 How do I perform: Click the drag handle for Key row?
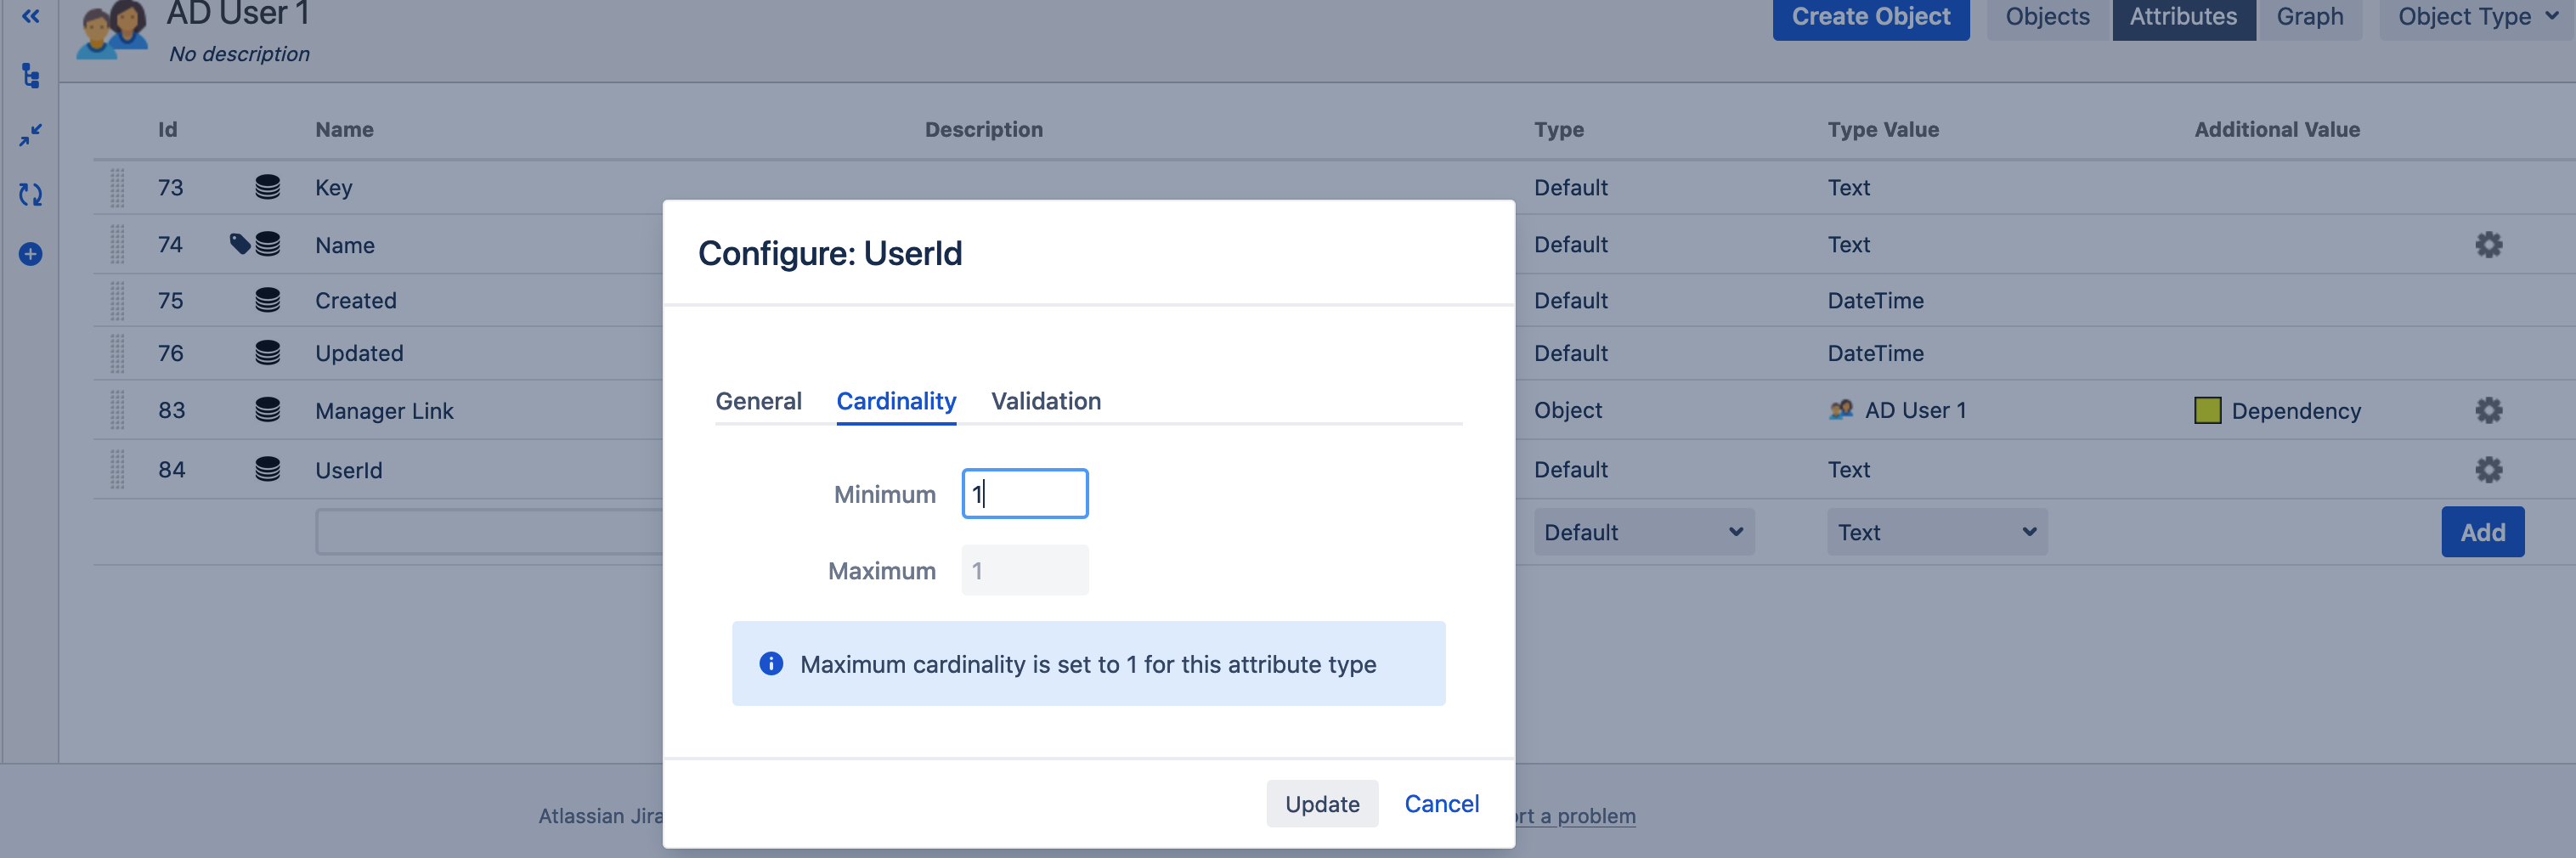117,188
